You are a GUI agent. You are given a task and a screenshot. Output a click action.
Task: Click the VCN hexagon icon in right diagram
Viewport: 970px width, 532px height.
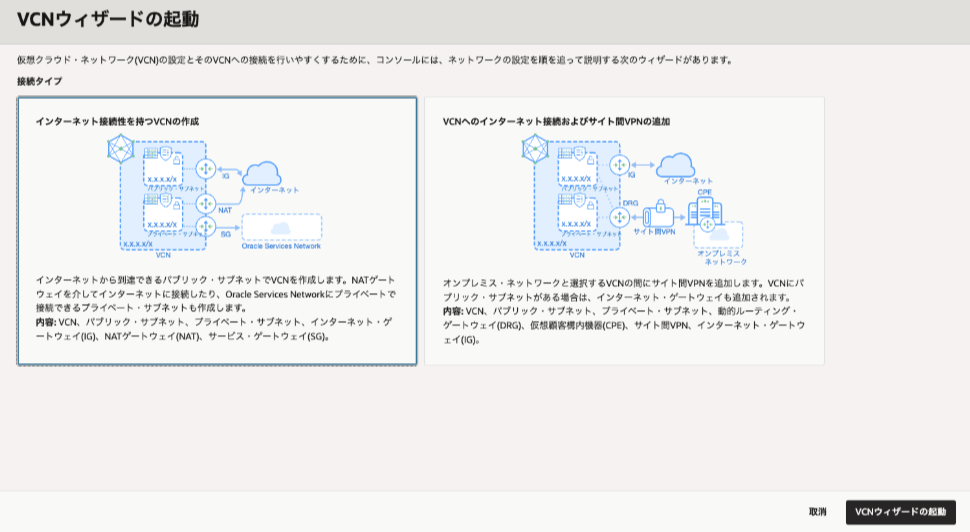click(x=535, y=150)
